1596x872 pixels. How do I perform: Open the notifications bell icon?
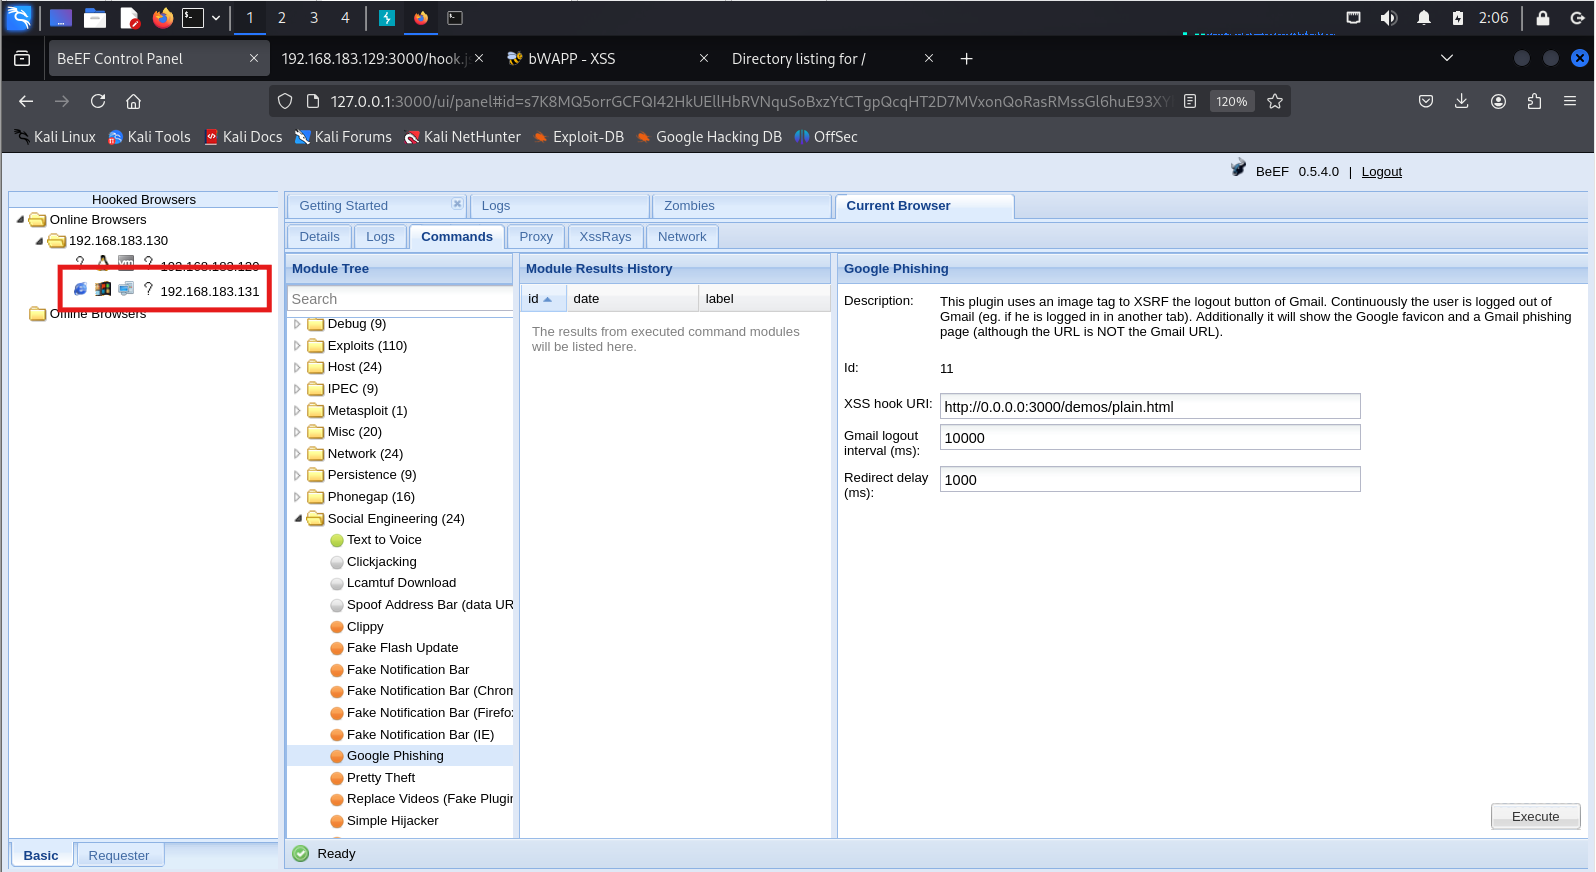click(x=1424, y=18)
